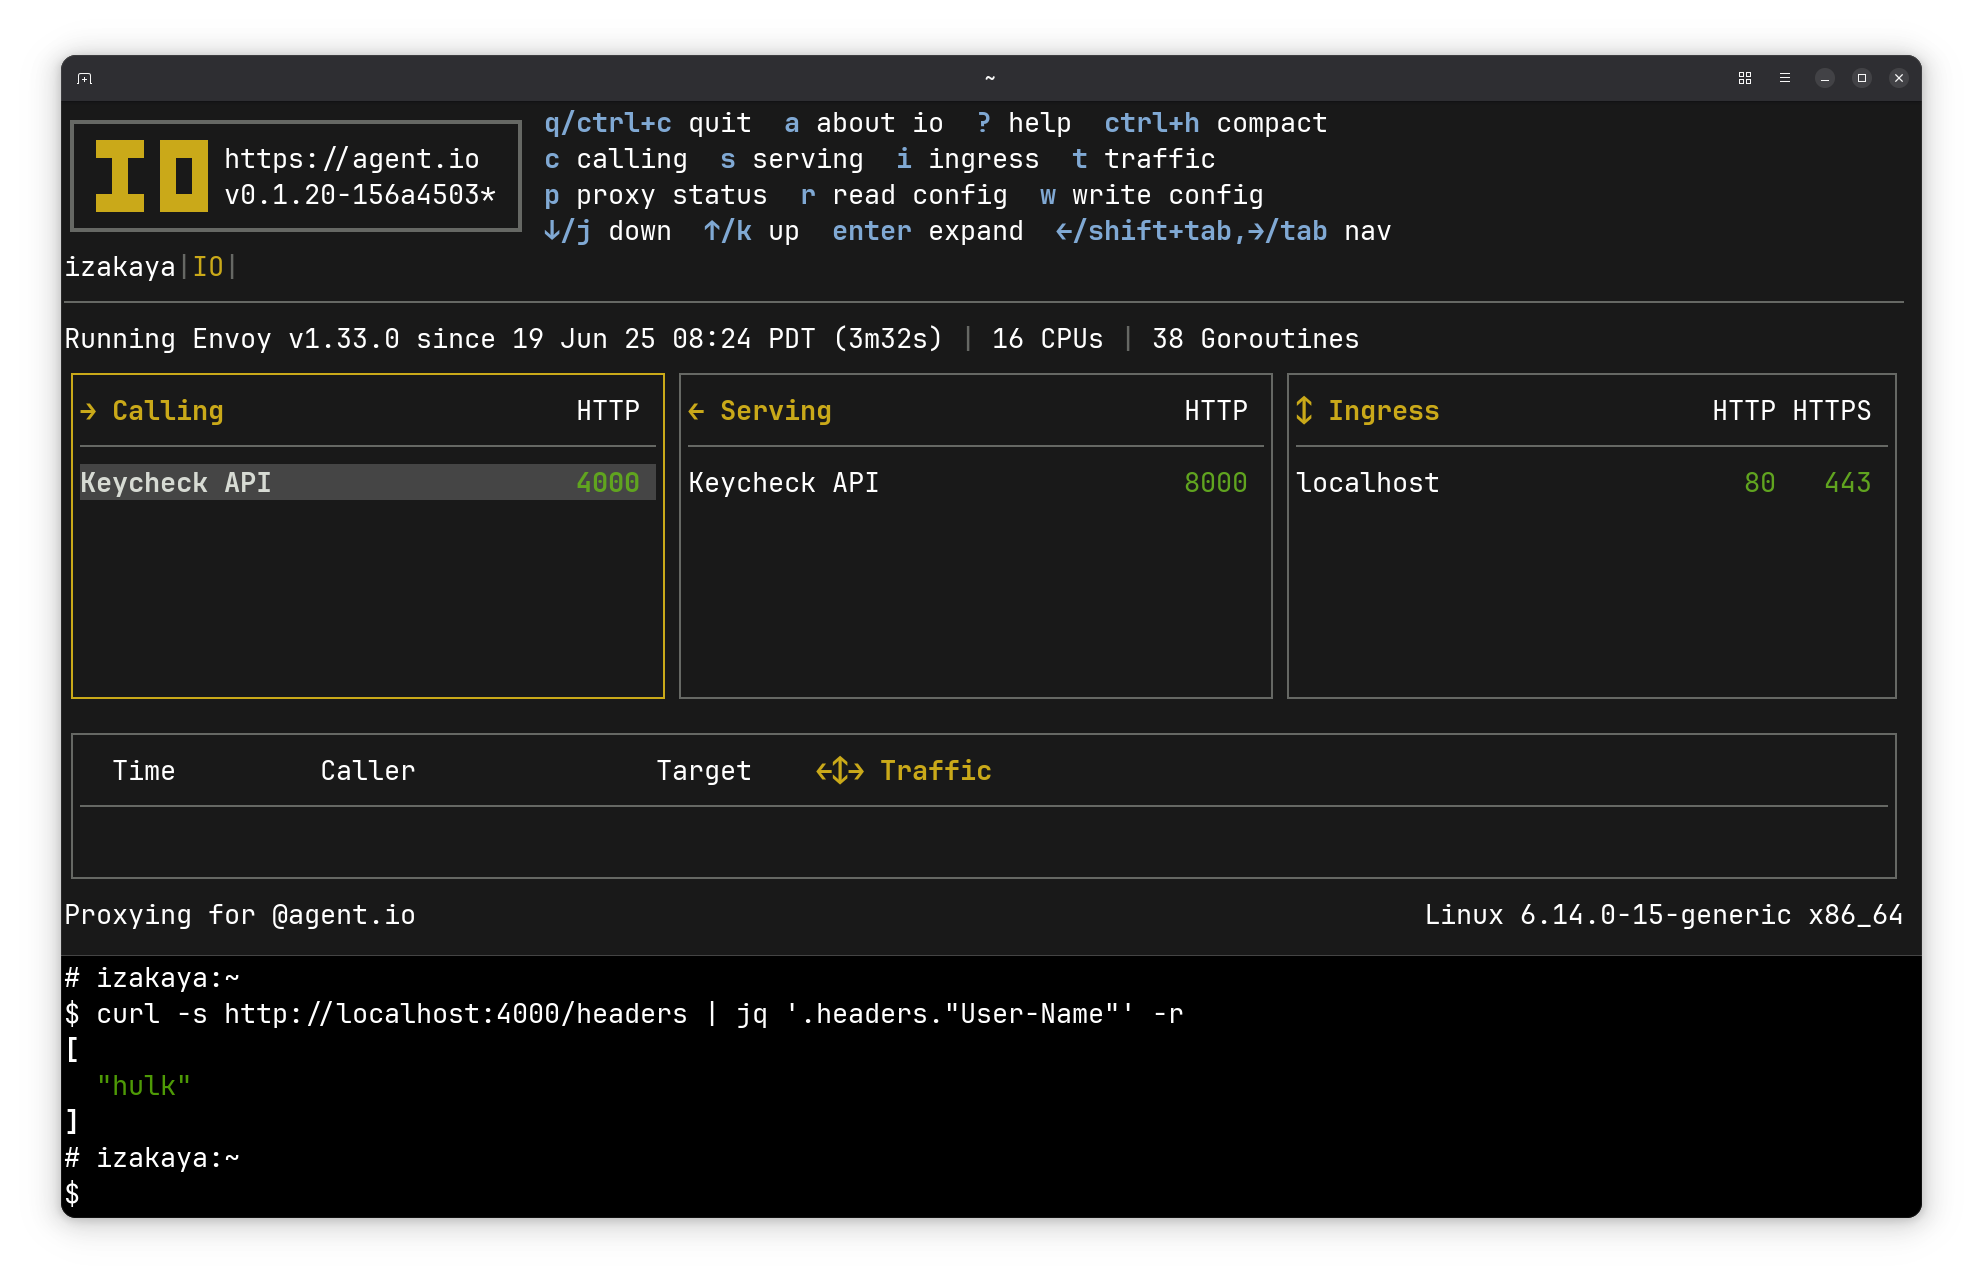This screenshot has height=1285, width=1983.
Task: Click the yellow IO breadcrumb label
Action: 208,267
